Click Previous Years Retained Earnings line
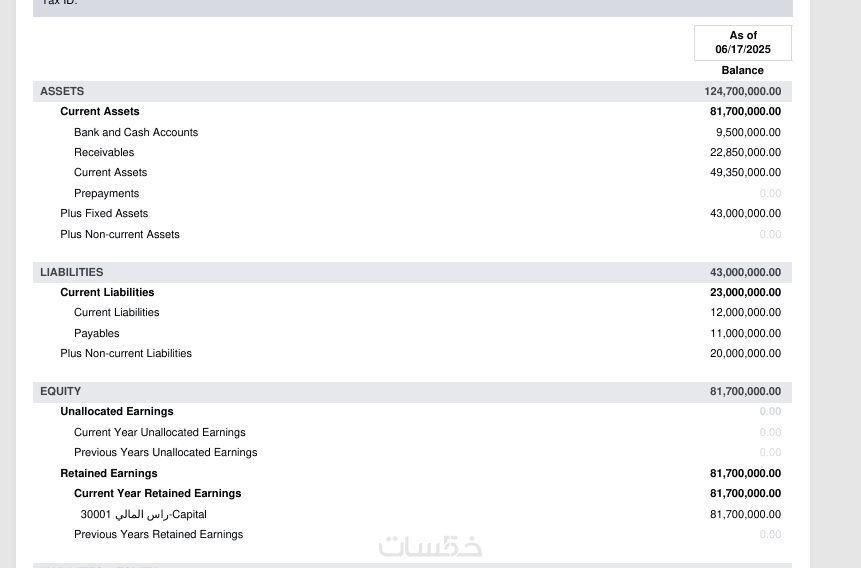This screenshot has width=861, height=568. (159, 534)
